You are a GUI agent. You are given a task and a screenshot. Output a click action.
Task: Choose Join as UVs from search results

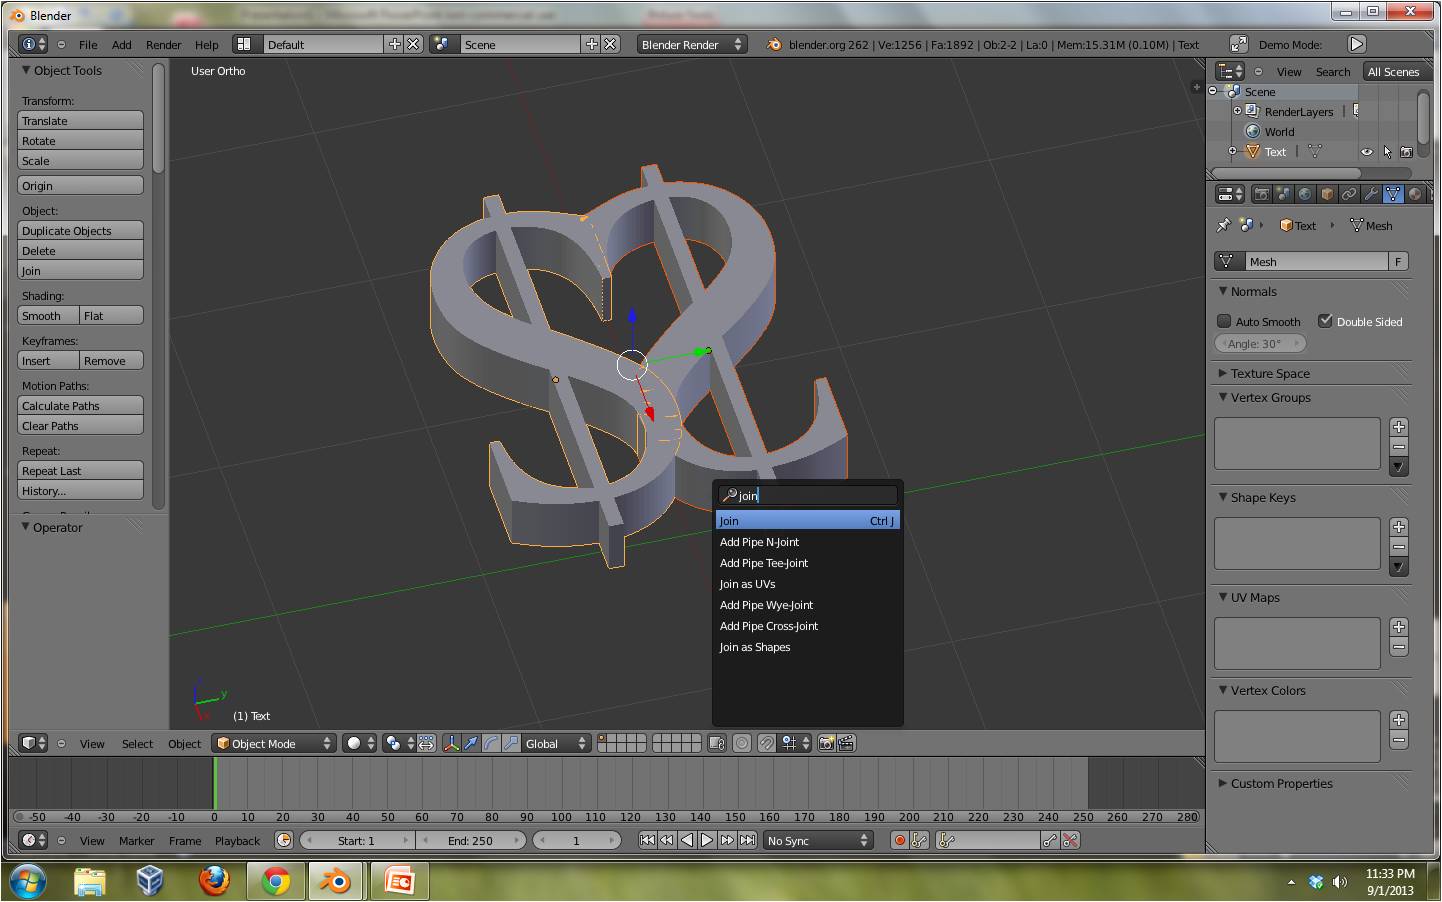[x=807, y=584]
